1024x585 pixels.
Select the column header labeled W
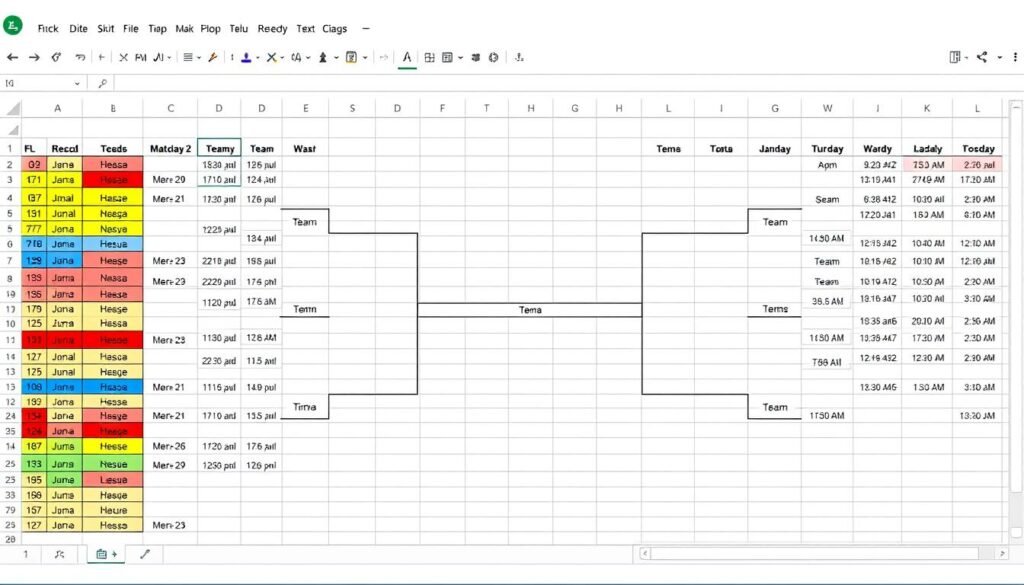coord(827,109)
